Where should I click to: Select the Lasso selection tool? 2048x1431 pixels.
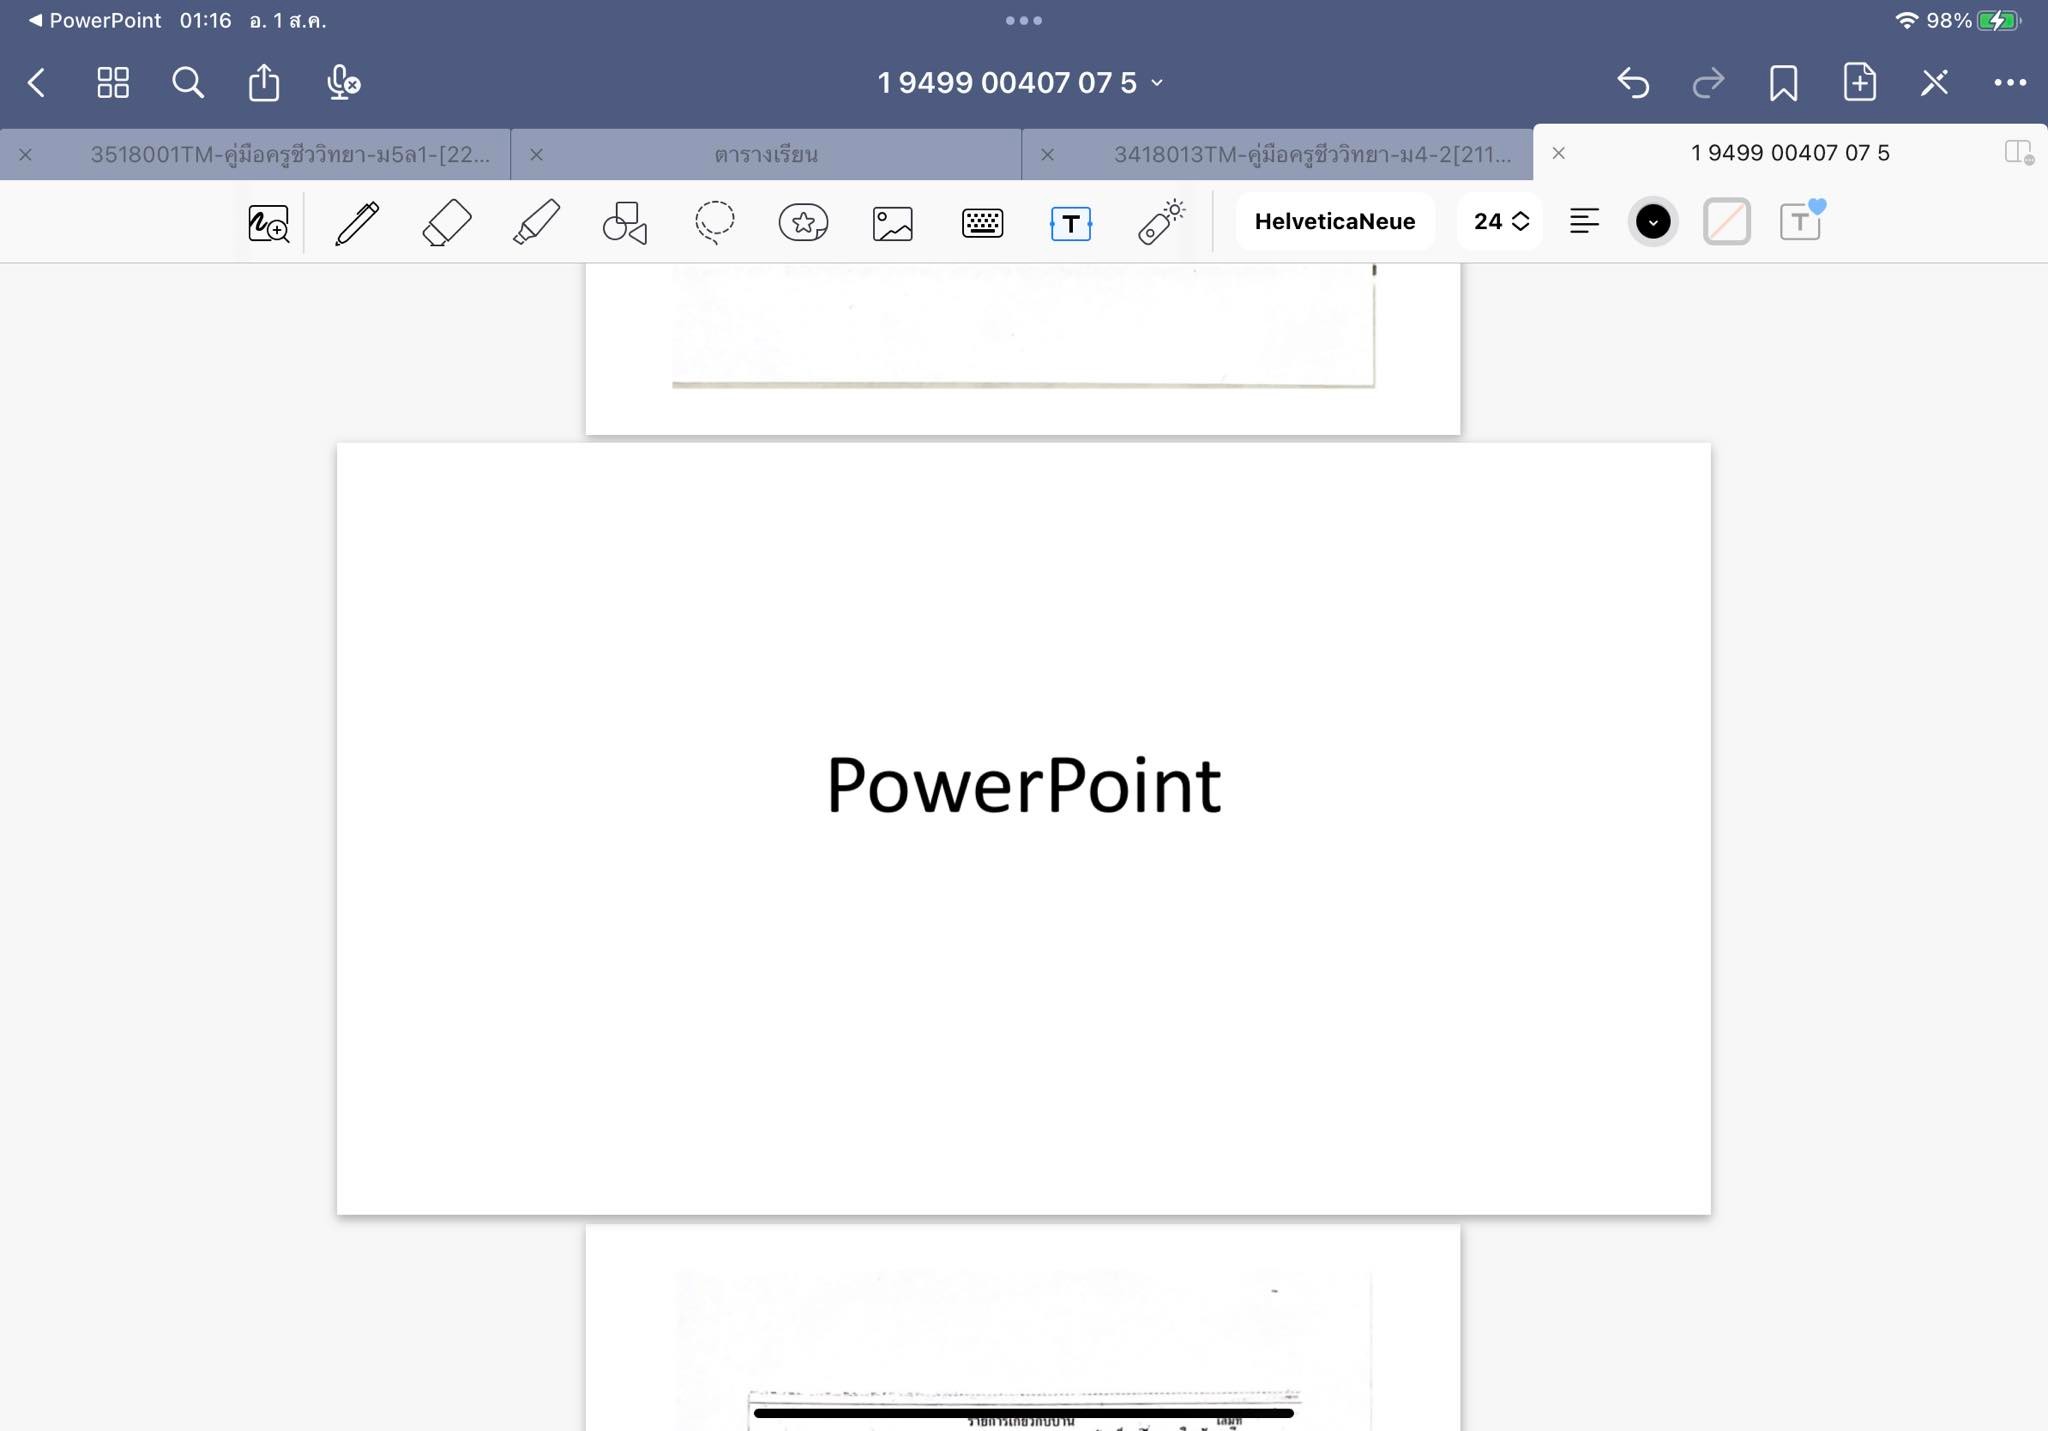pyautogui.click(x=714, y=222)
